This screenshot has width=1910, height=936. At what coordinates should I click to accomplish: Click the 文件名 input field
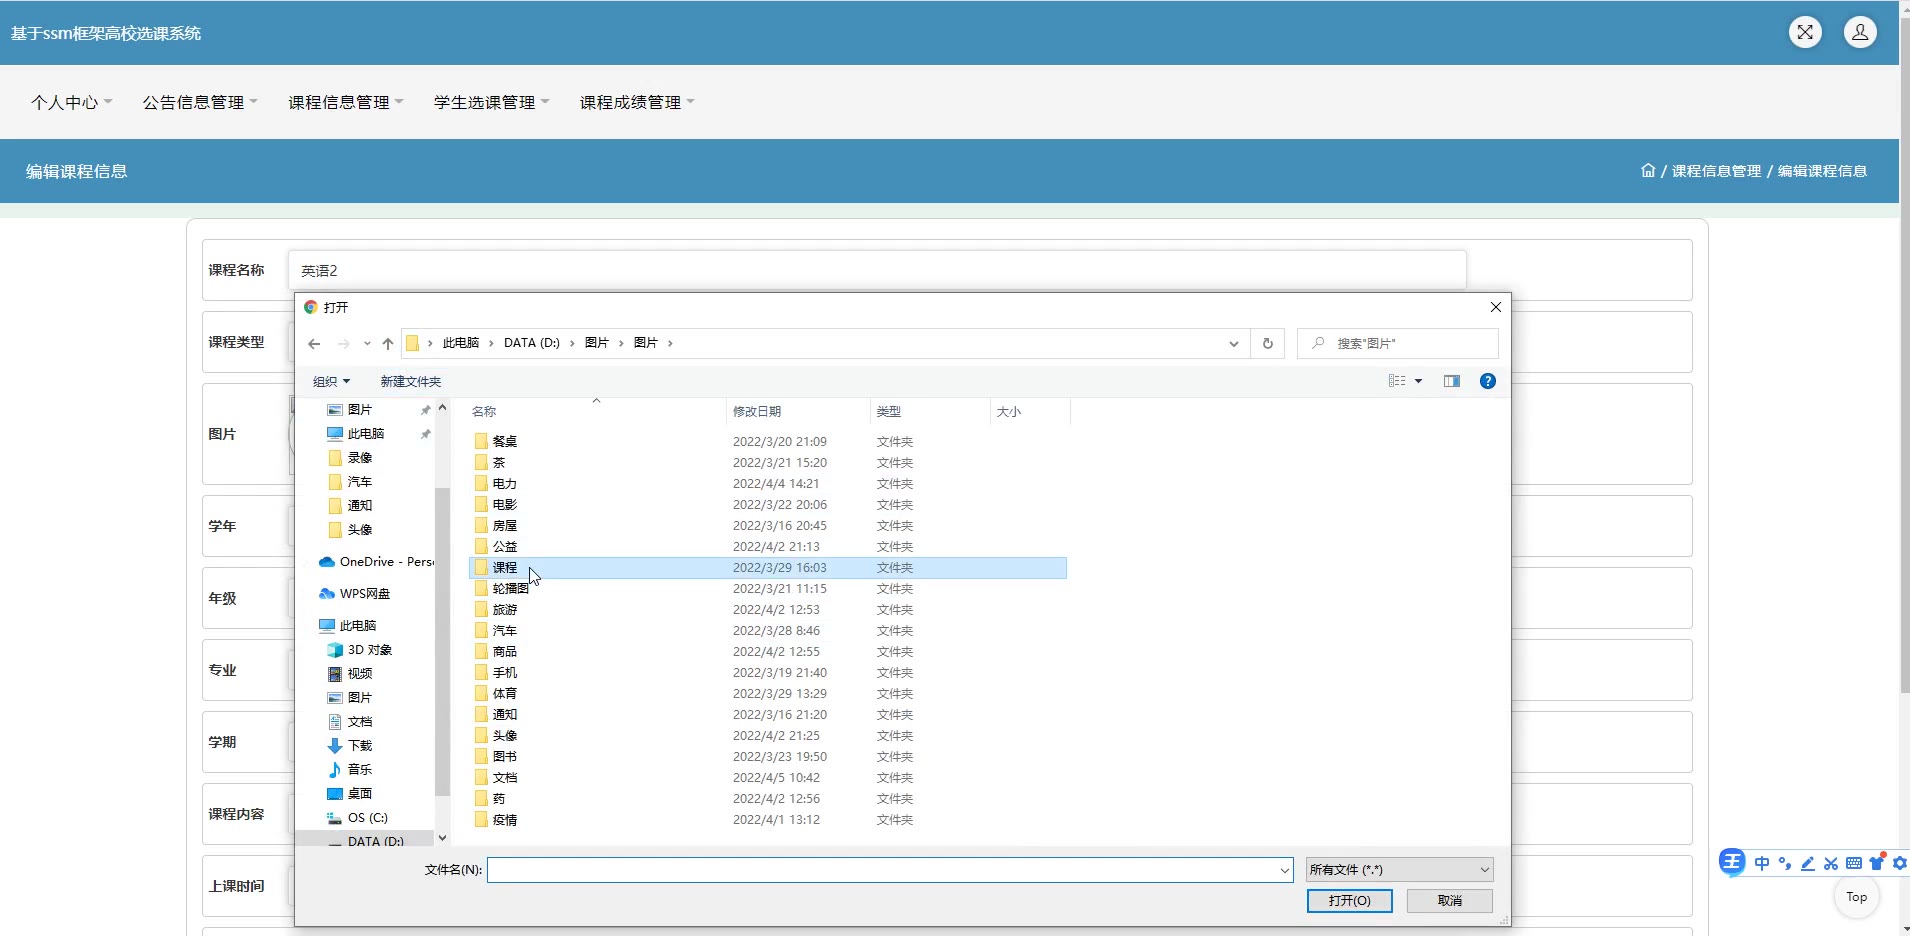(885, 870)
